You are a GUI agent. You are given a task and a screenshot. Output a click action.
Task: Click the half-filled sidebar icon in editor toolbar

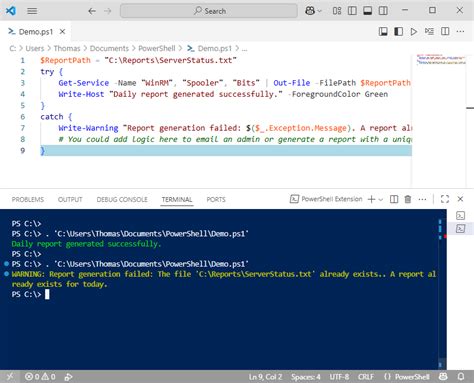[398, 32]
